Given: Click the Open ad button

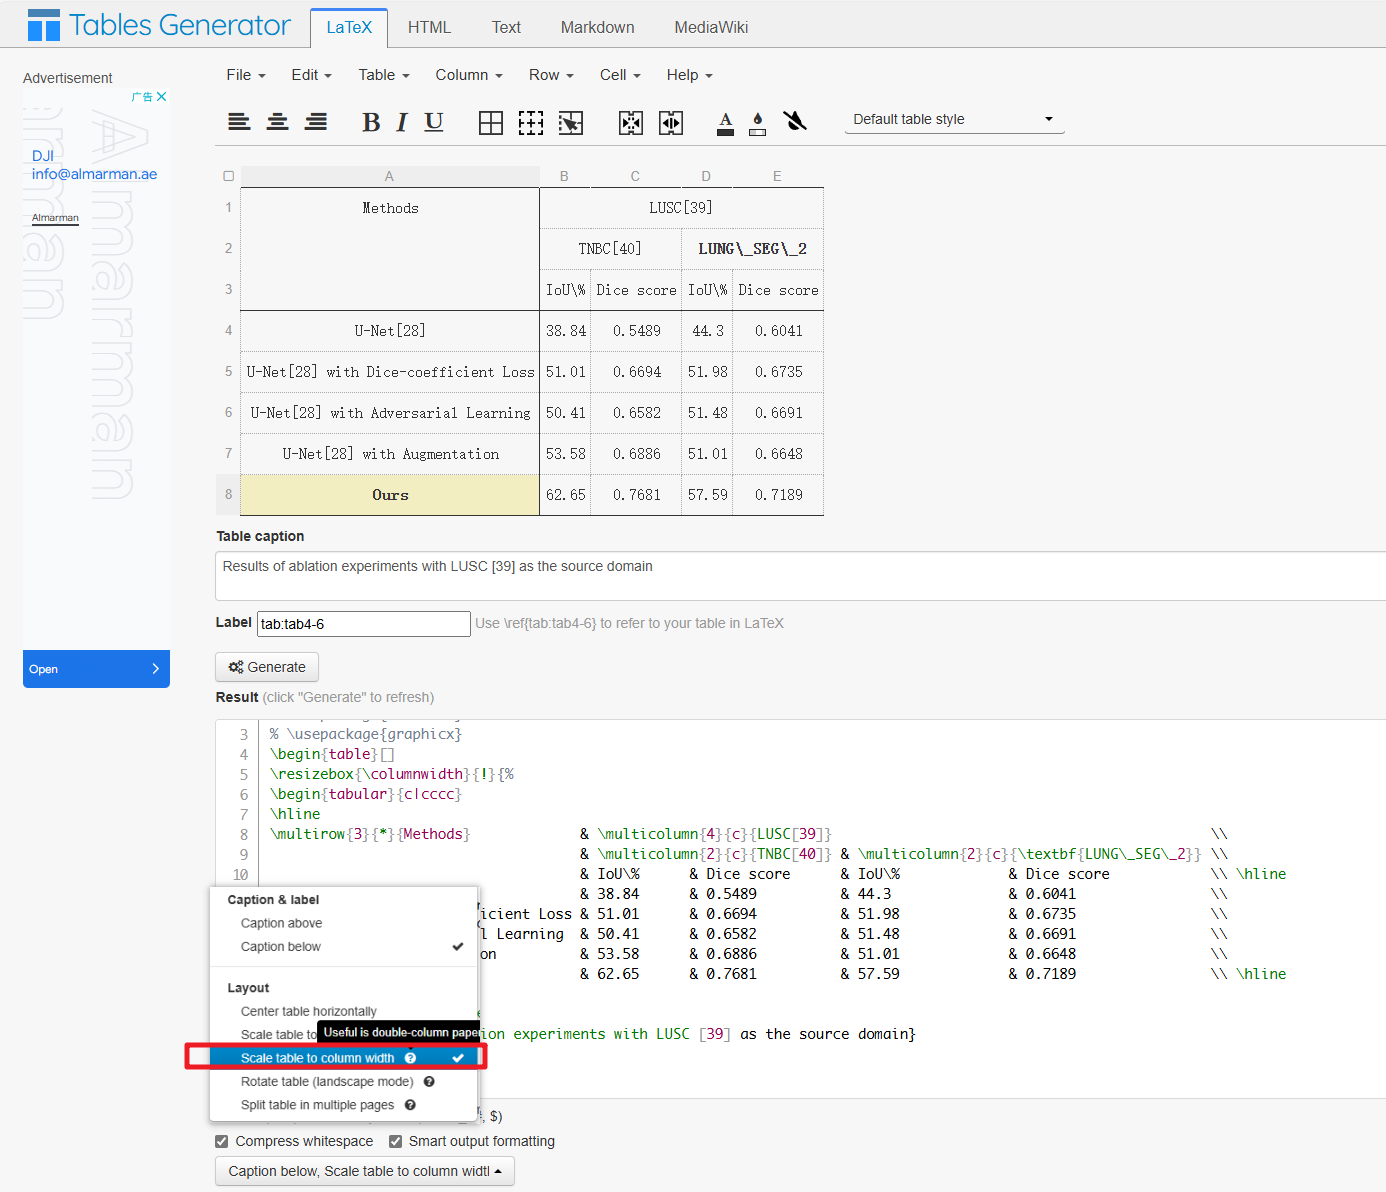Looking at the screenshot, I should pos(96,669).
